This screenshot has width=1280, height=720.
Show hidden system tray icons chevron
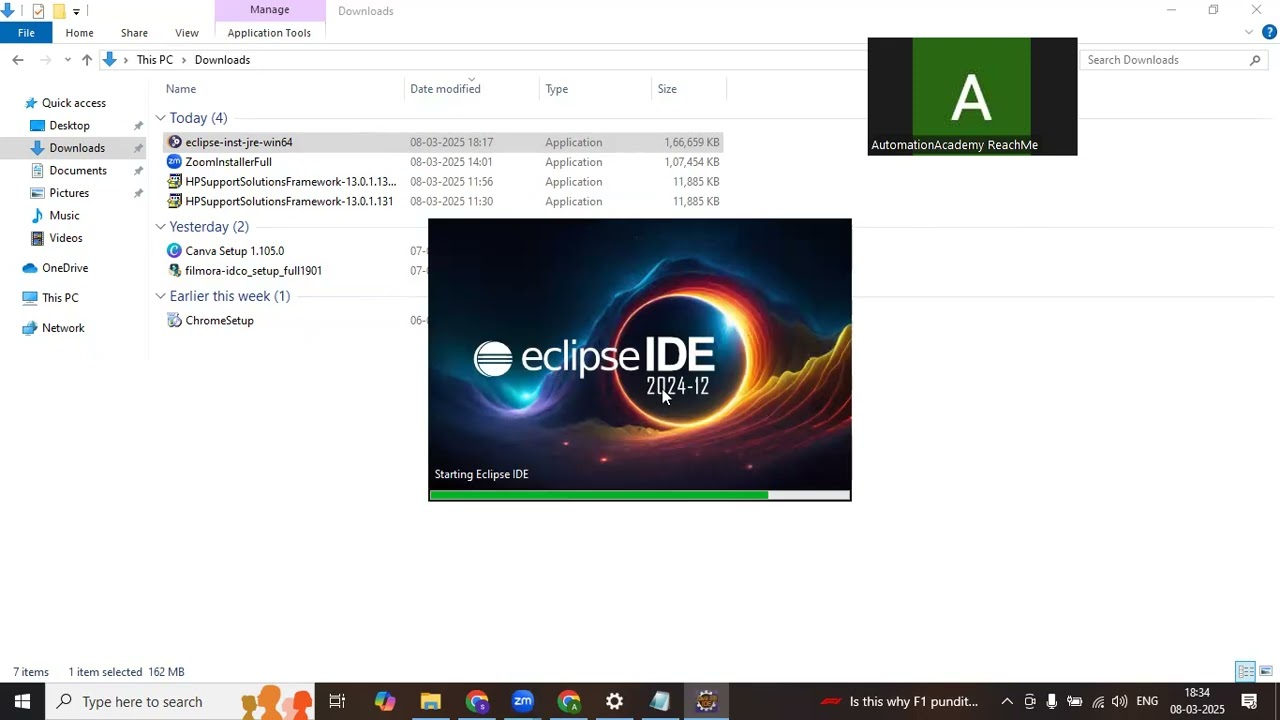[1007, 701]
